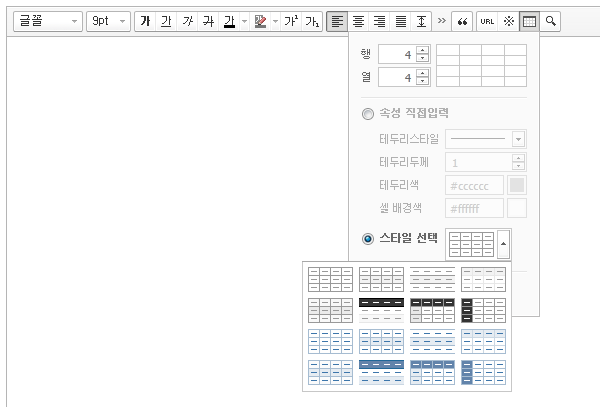
Task: Apply subscript formatting
Action: tap(312, 21)
